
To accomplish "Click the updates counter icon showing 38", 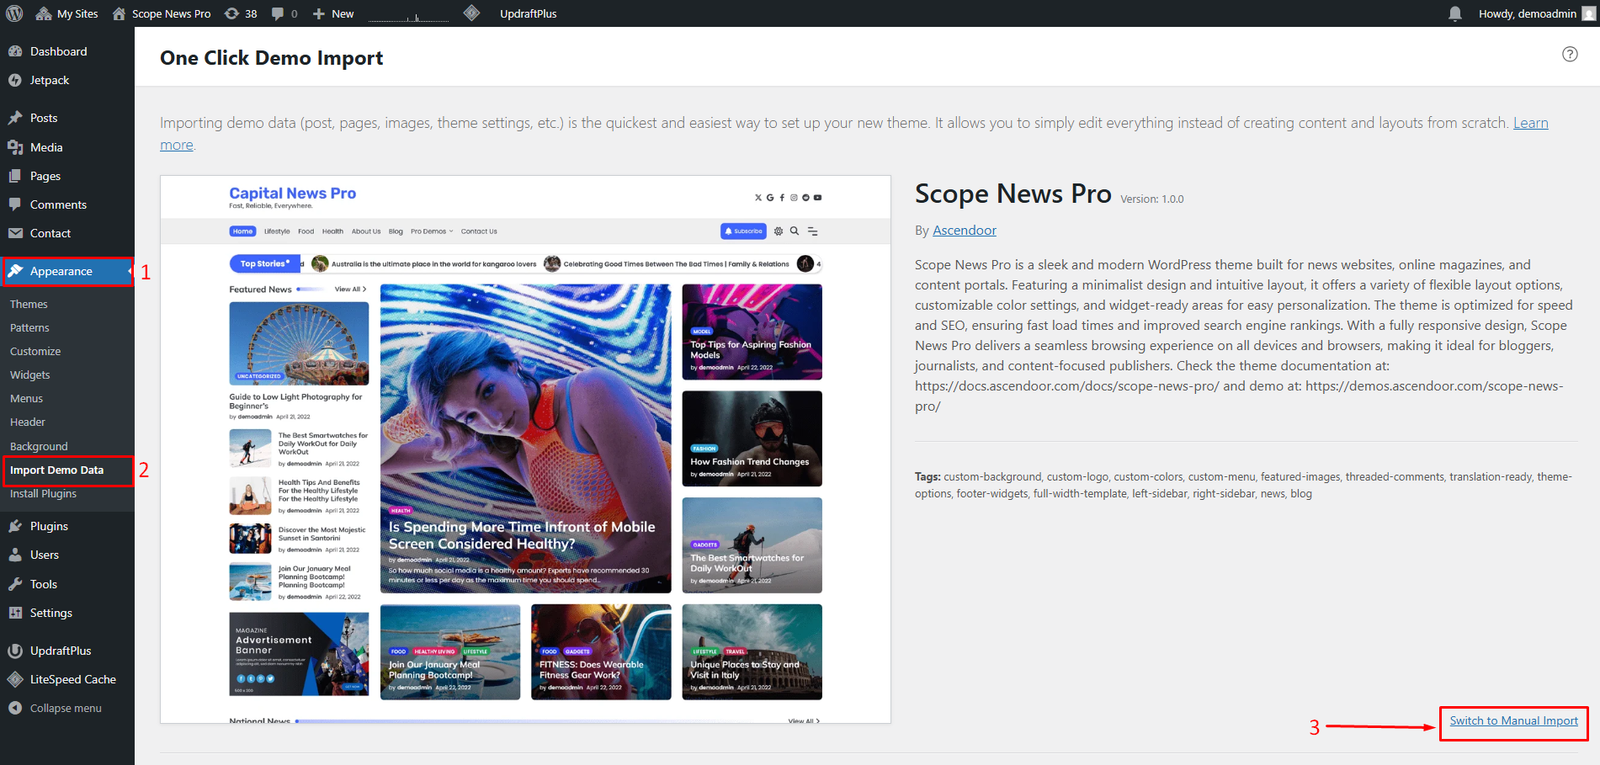I will 241,14.
